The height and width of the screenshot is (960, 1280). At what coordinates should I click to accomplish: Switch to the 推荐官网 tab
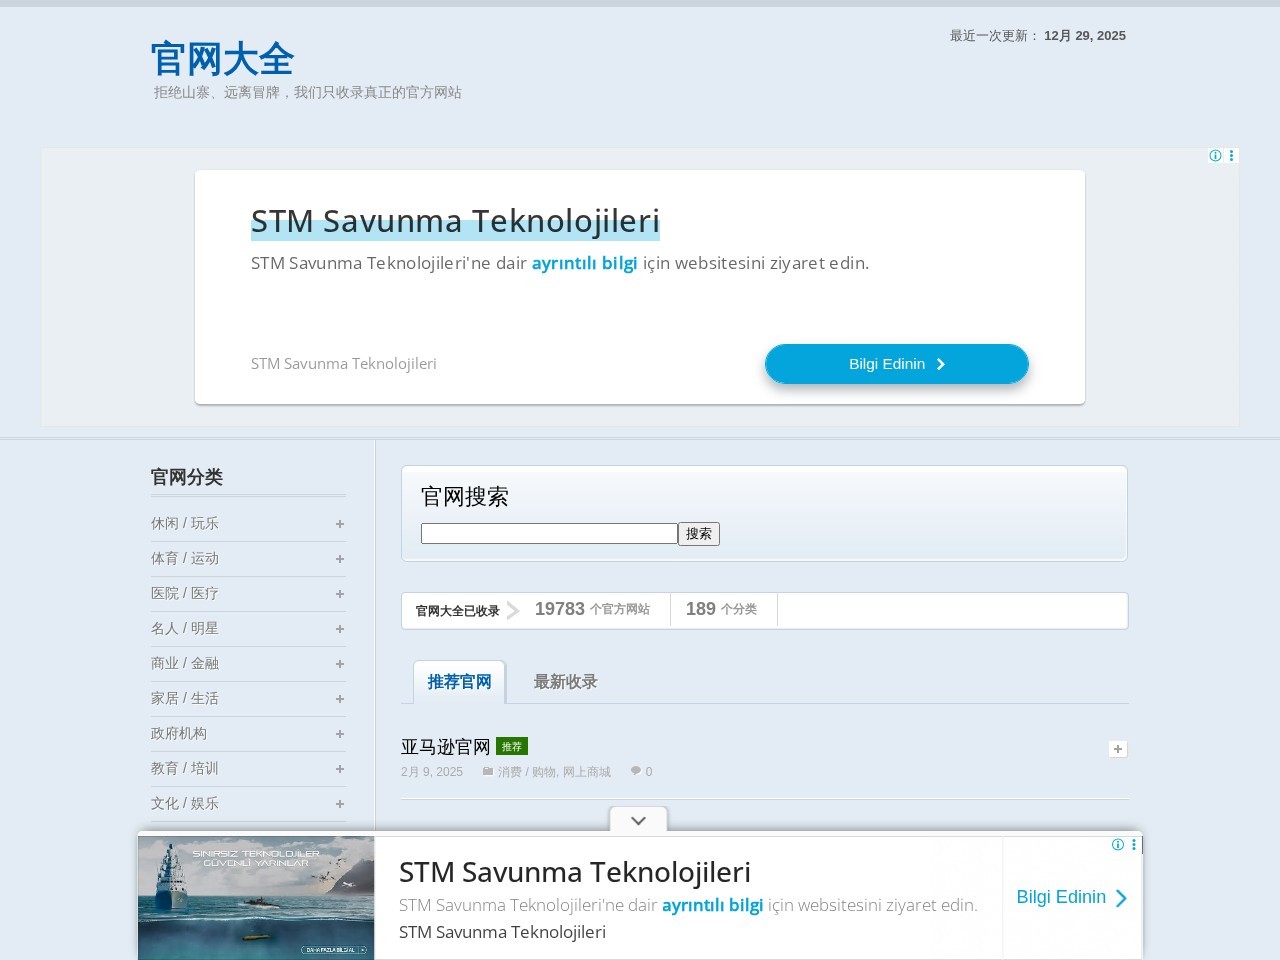click(x=460, y=682)
